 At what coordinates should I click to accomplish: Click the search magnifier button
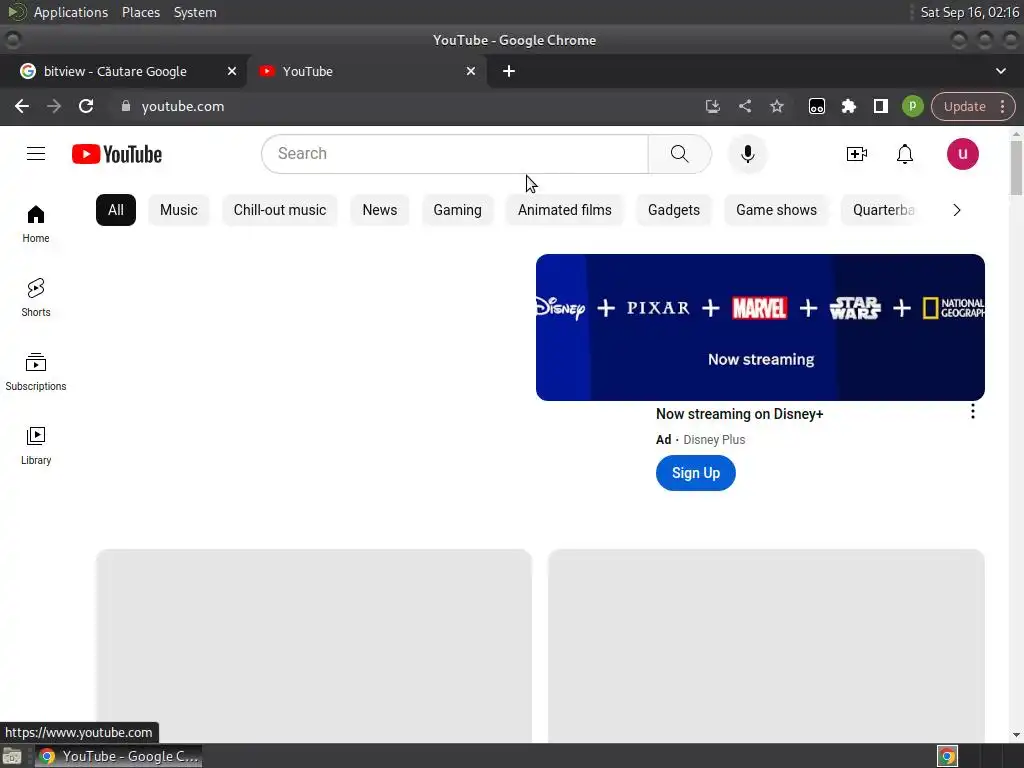679,154
